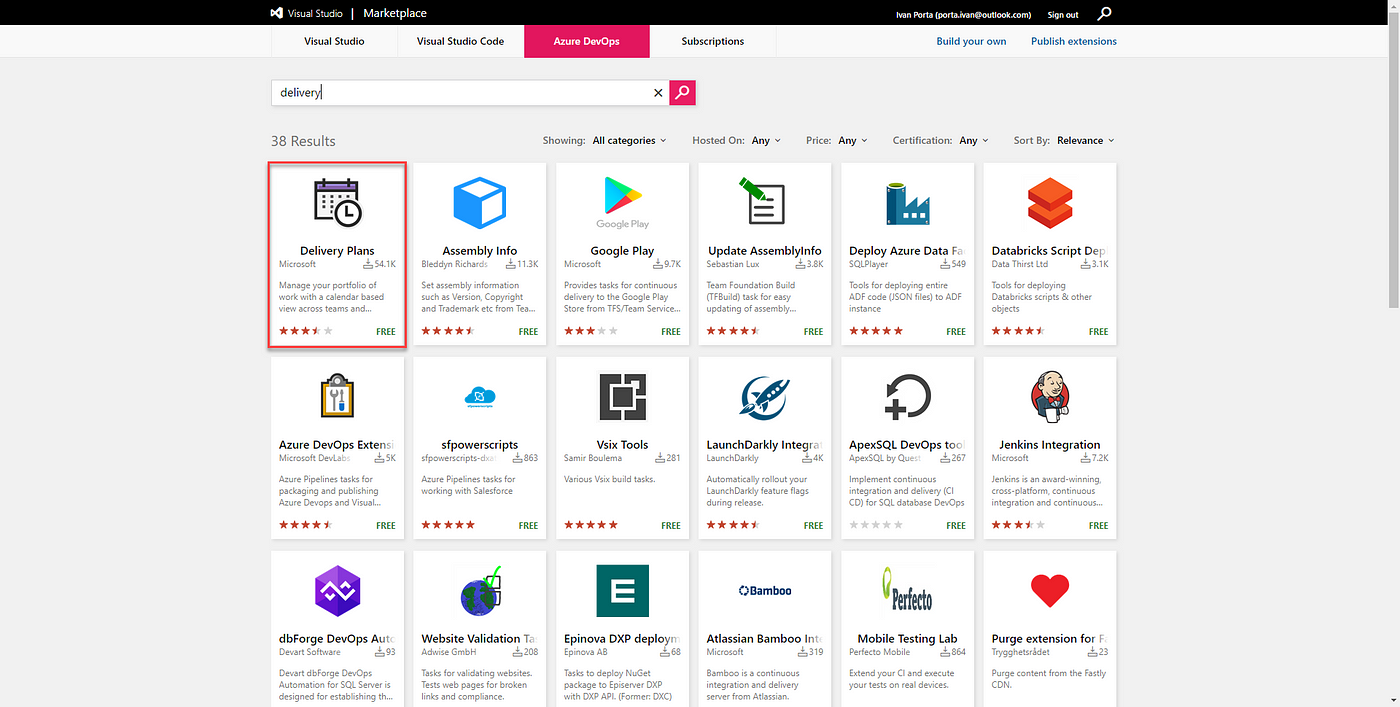Click the Sign out link
The height and width of the screenshot is (707, 1400).
(1063, 15)
